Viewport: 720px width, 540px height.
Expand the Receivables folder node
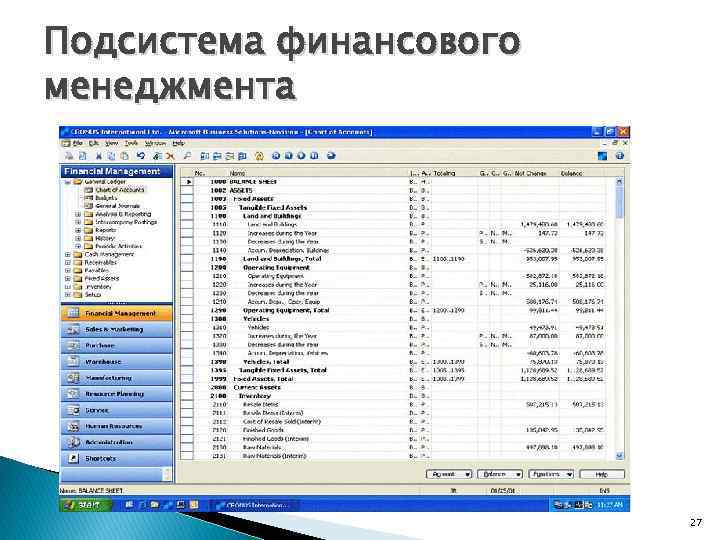tap(68, 263)
